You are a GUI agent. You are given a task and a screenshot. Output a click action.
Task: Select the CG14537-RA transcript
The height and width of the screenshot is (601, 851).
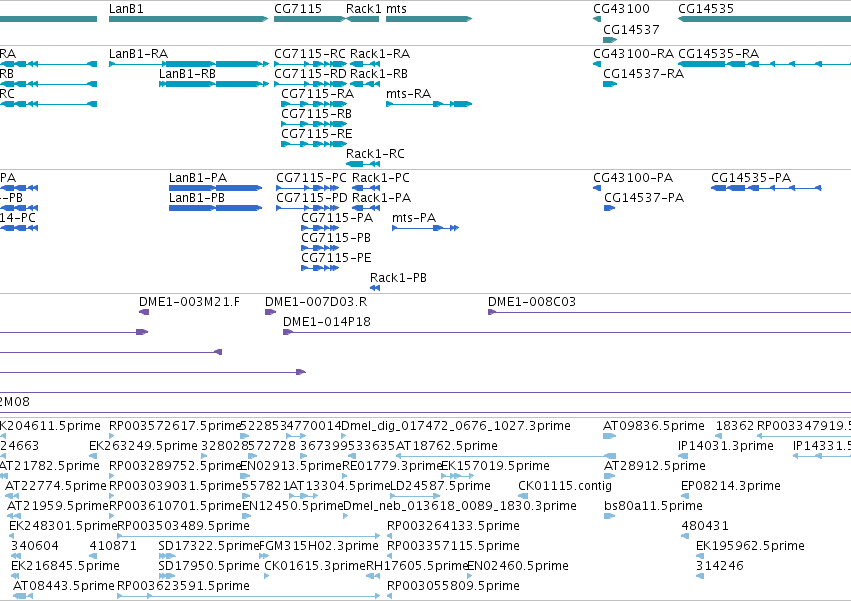click(x=610, y=84)
